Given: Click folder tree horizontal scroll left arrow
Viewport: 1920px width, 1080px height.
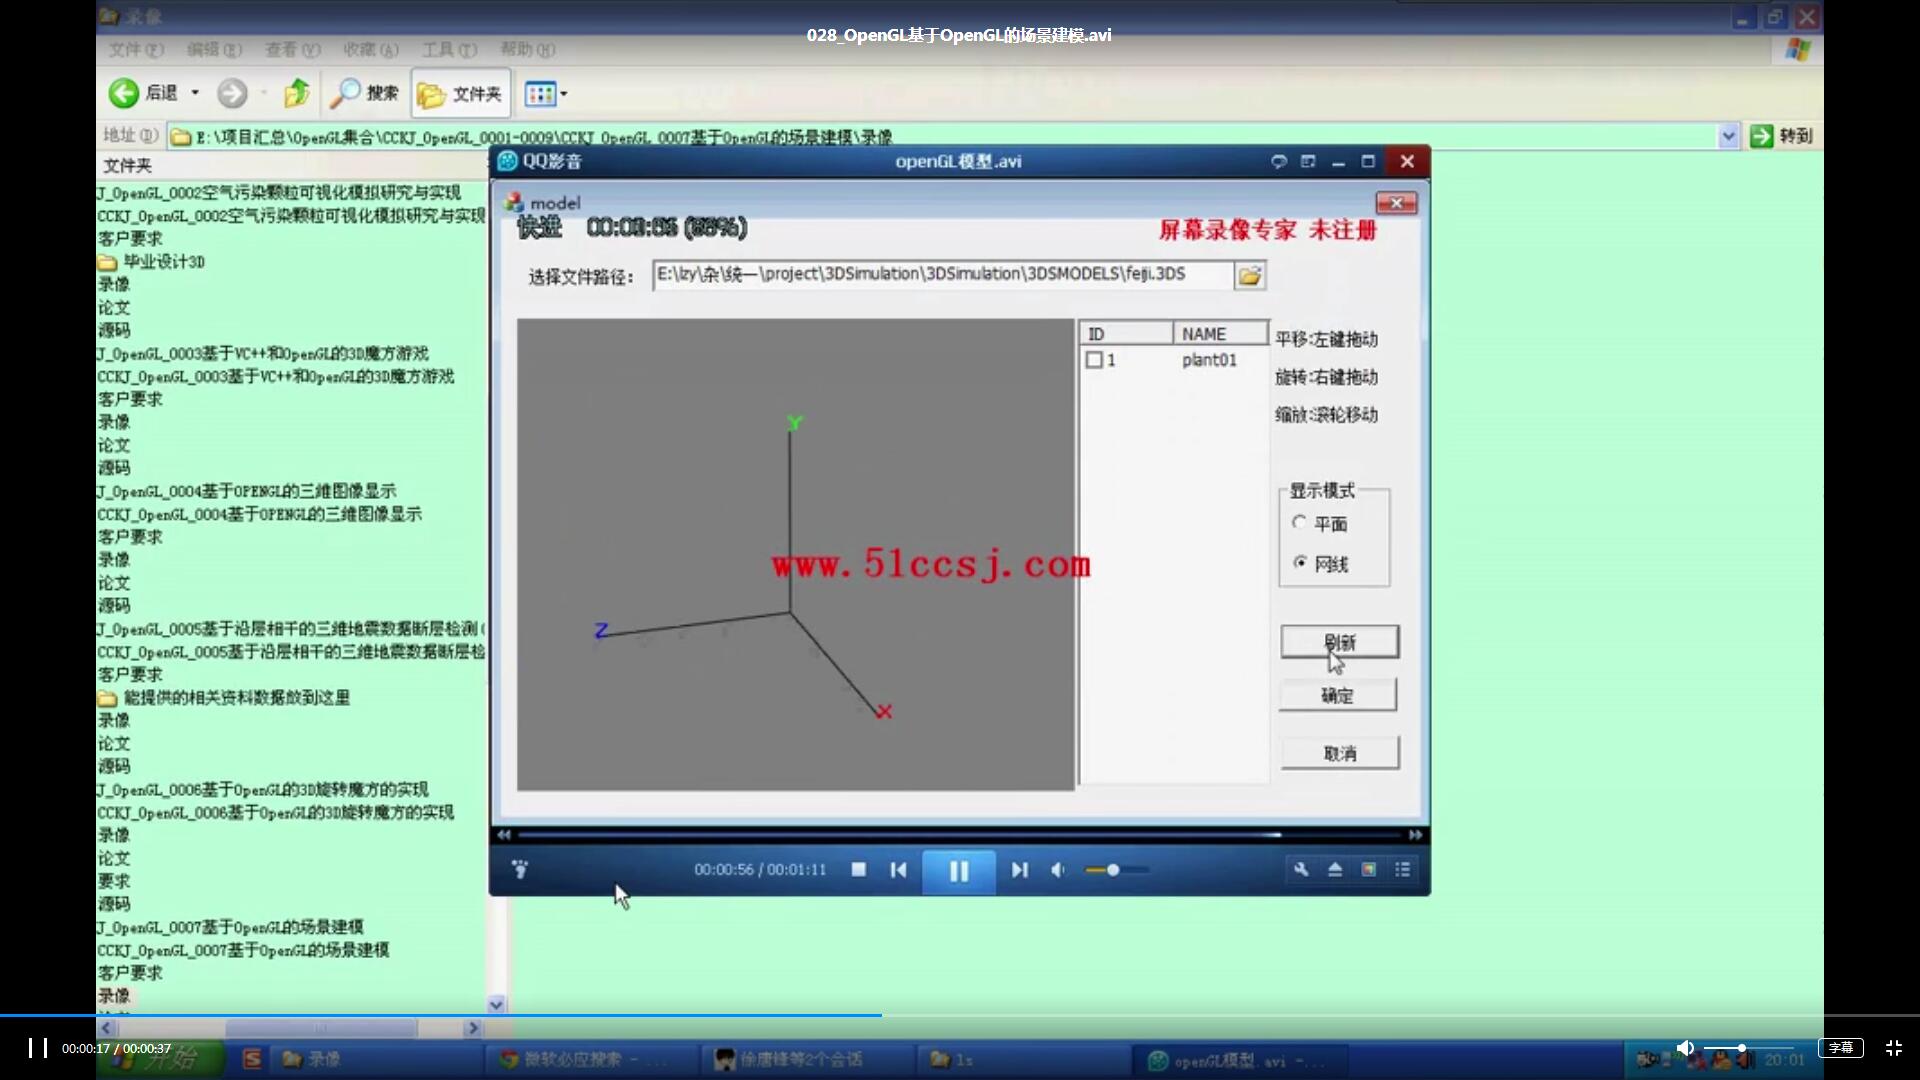Looking at the screenshot, I should pyautogui.click(x=107, y=1028).
